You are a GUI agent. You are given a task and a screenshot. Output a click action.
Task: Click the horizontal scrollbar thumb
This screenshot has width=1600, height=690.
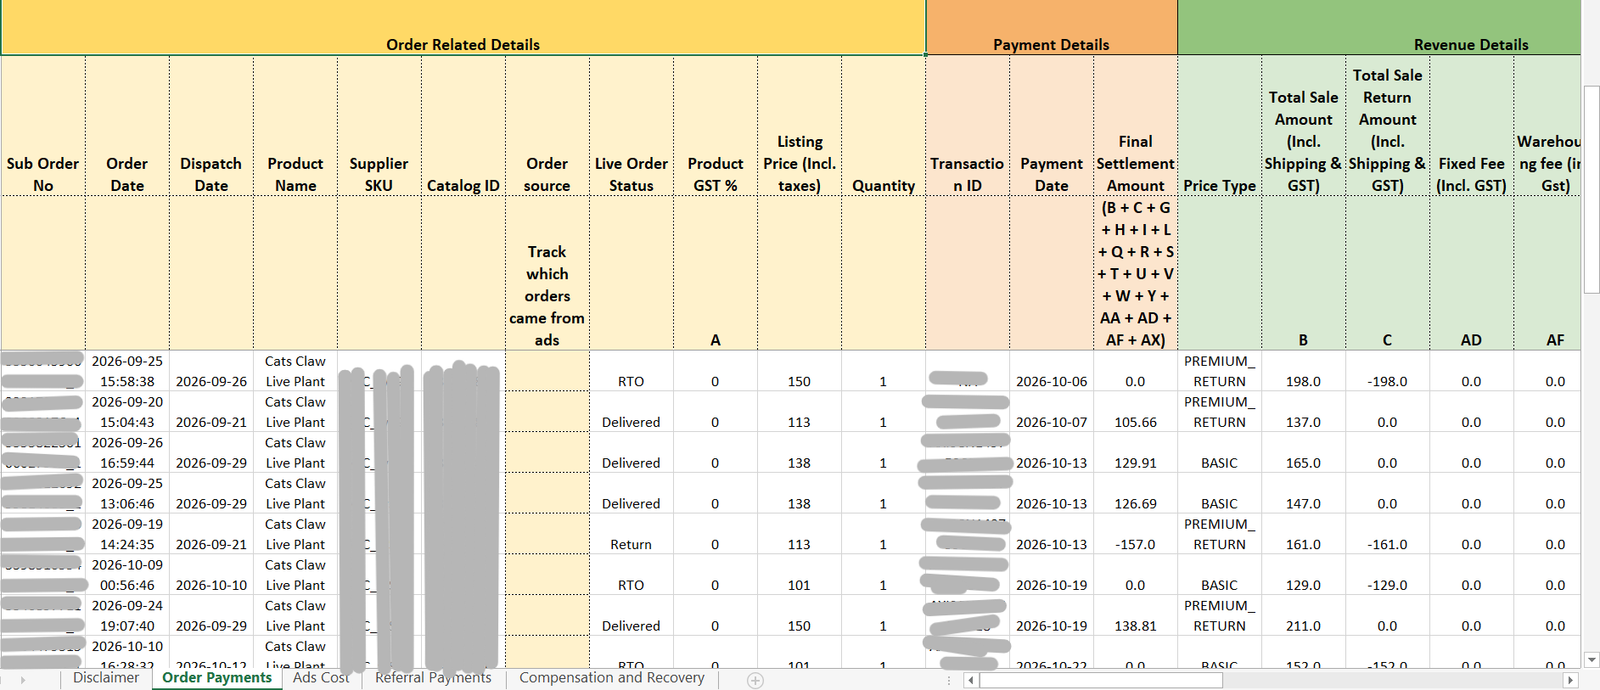tap(1101, 680)
